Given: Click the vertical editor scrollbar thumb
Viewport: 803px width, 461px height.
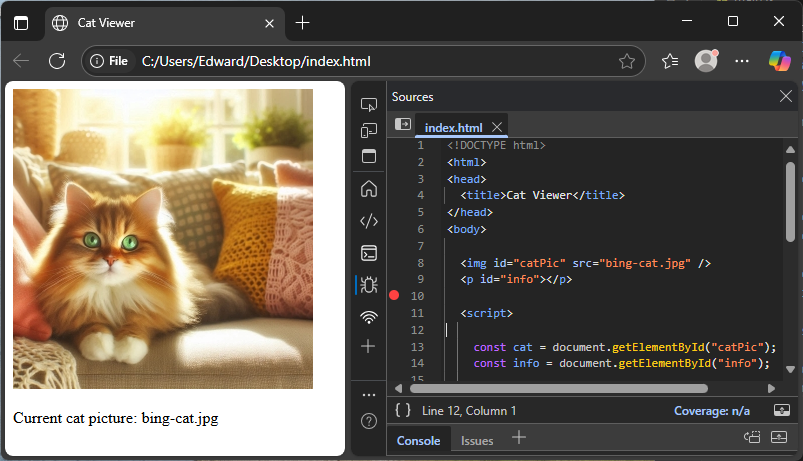Looking at the screenshot, I should 790,201.
